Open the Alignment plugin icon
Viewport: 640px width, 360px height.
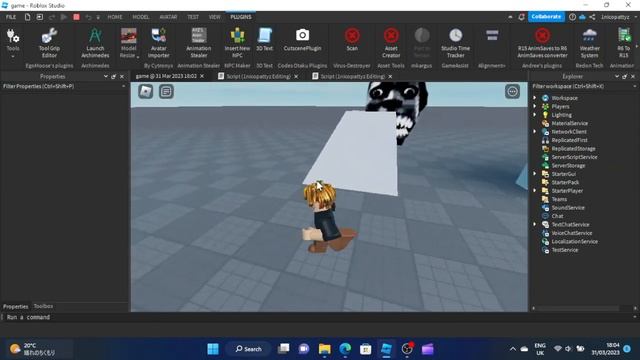(x=492, y=36)
